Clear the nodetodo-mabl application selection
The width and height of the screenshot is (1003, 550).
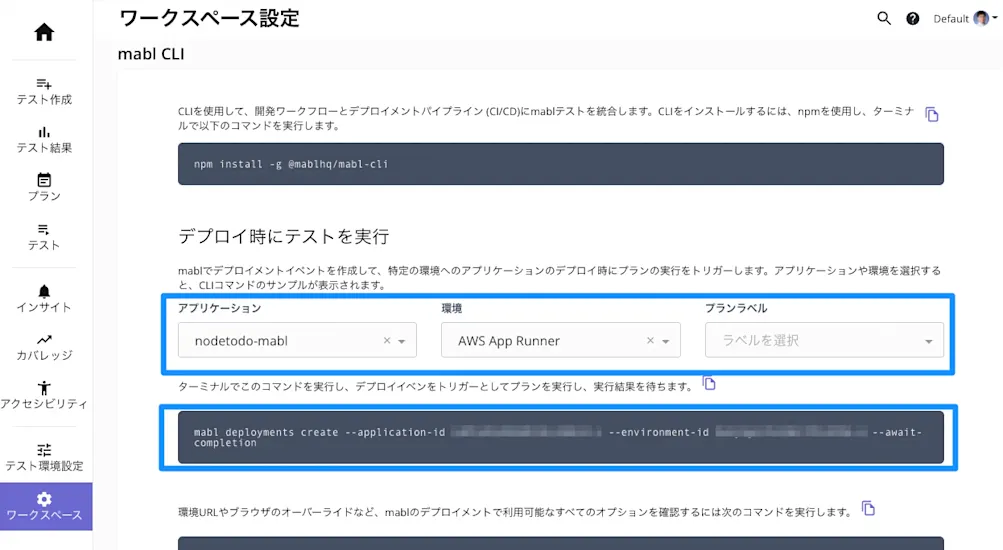386,340
